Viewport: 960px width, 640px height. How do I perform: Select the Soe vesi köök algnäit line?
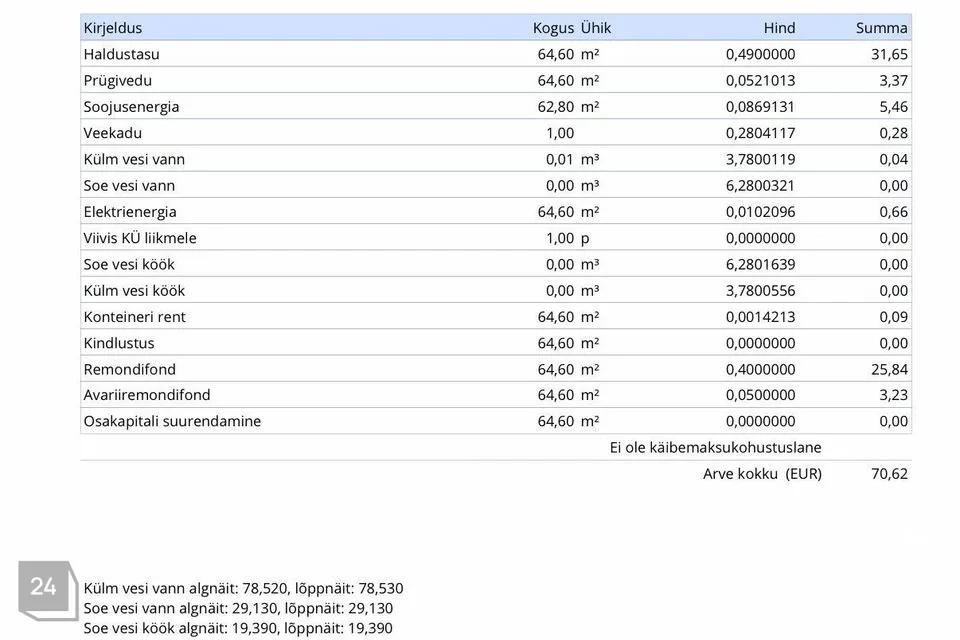click(x=238, y=628)
